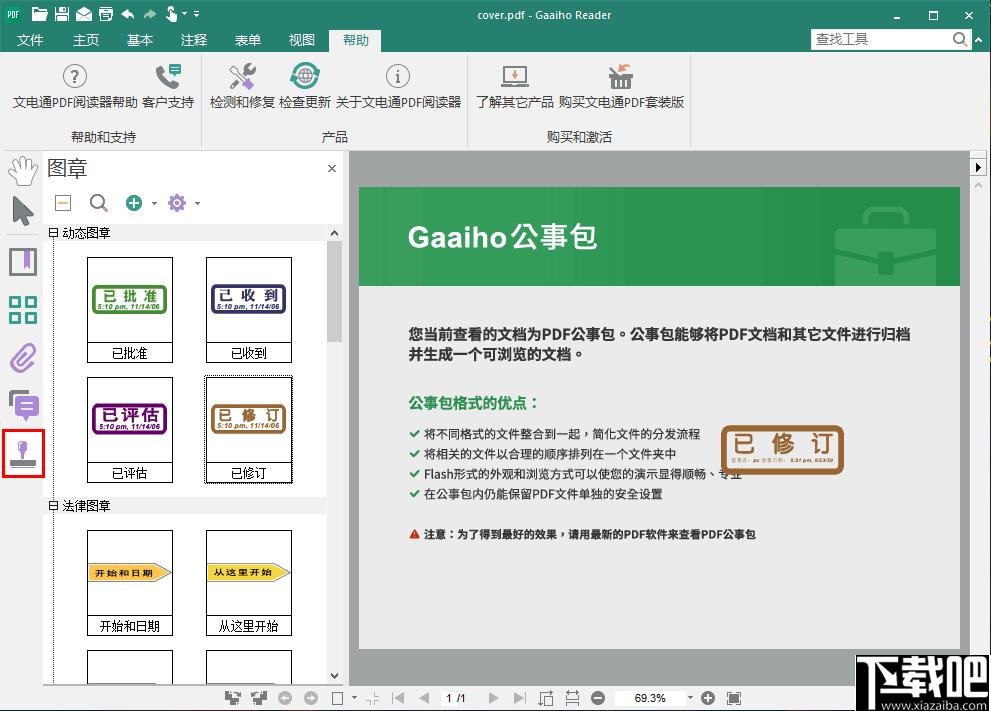Click the stamp list scroll-up arrow

pyautogui.click(x=334, y=233)
